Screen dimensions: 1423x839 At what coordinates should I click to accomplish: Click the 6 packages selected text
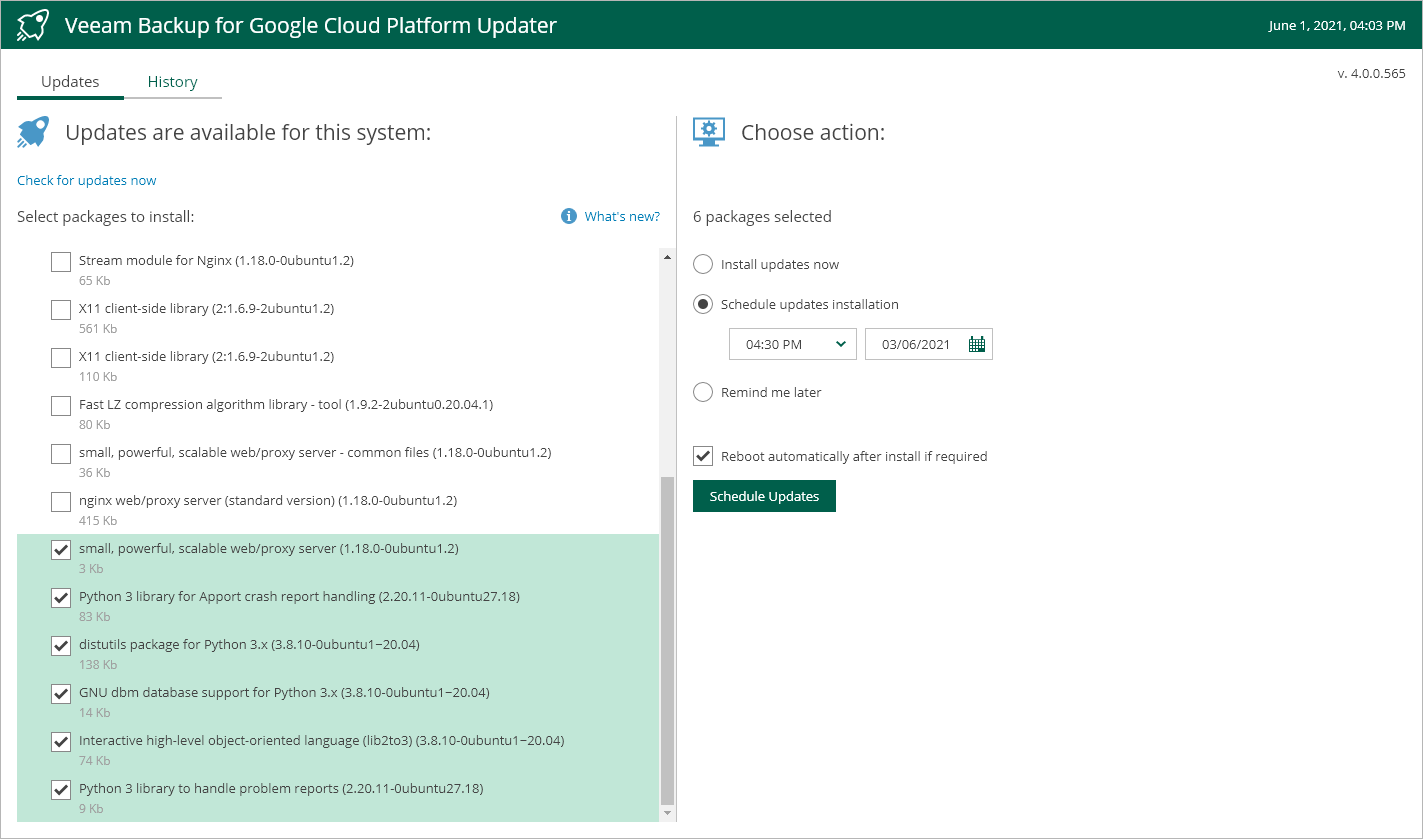(762, 216)
